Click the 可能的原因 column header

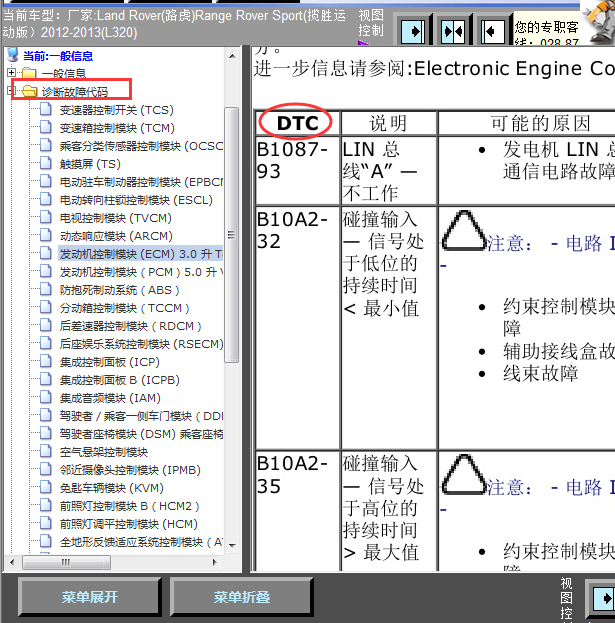tap(527, 123)
